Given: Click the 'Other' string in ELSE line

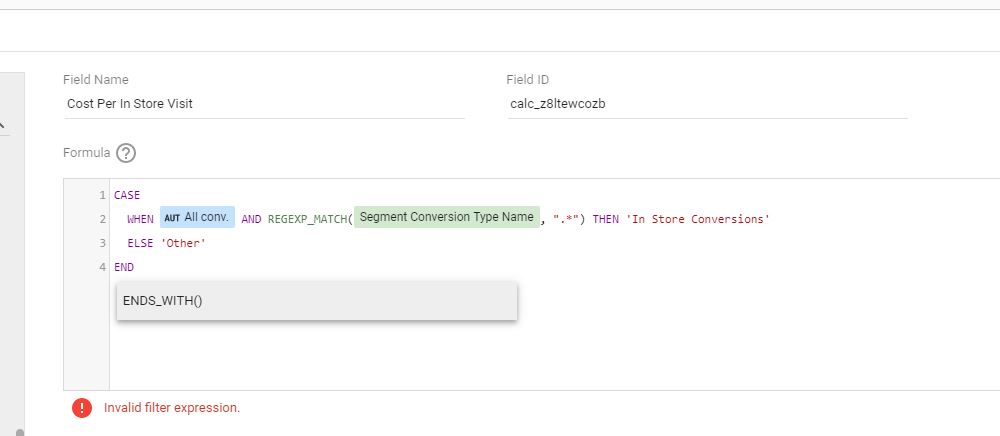Looking at the screenshot, I should [183, 243].
